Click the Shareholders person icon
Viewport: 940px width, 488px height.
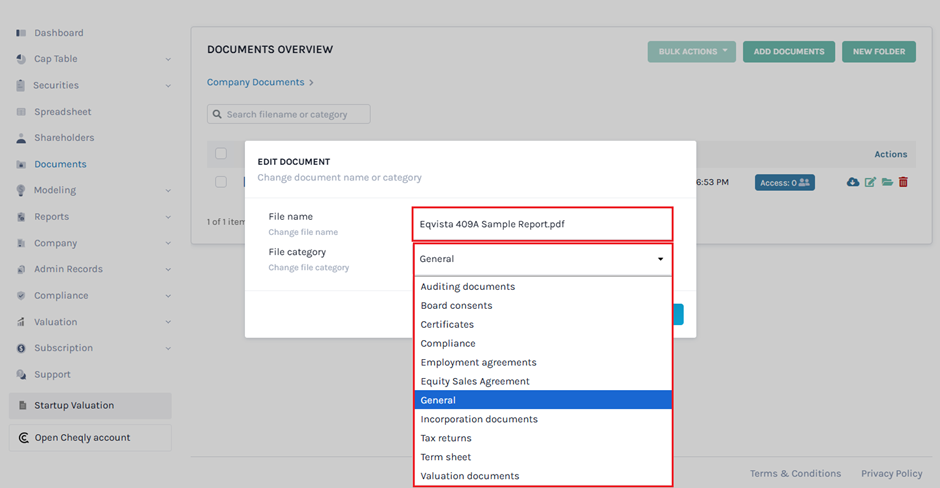tap(21, 138)
